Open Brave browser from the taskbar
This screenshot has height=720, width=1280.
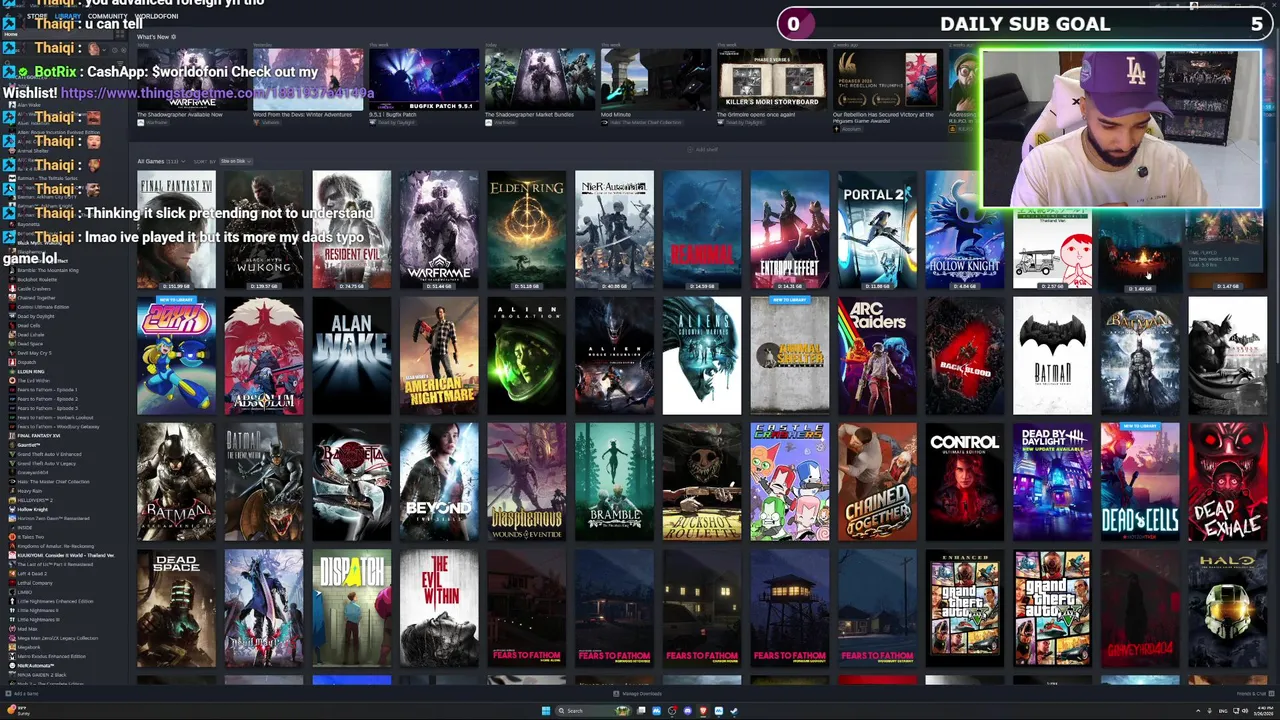click(702, 711)
